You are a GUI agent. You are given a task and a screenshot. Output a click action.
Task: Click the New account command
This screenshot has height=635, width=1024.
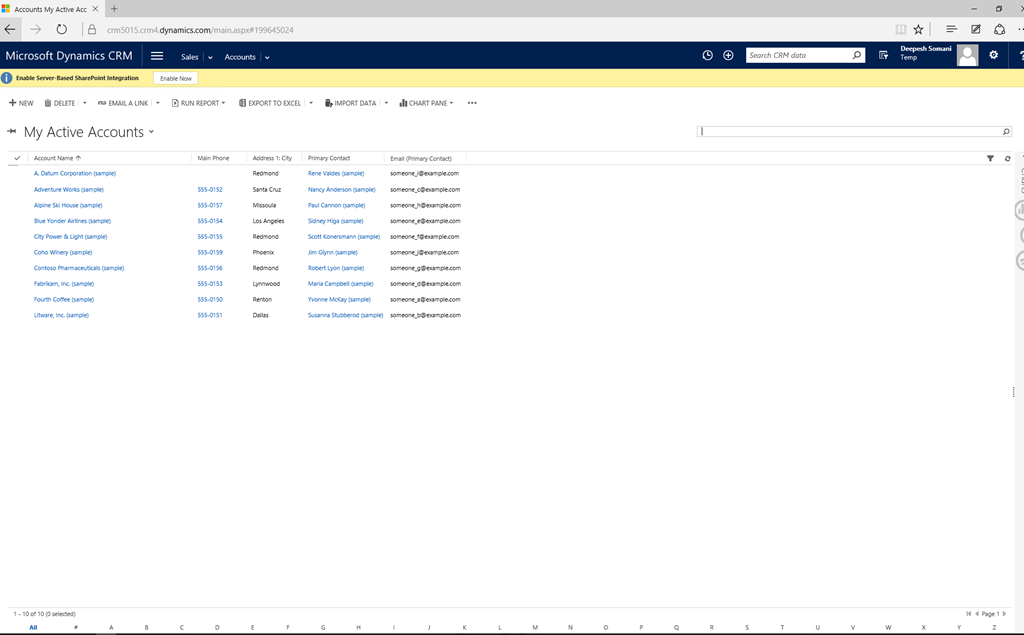click(21, 103)
